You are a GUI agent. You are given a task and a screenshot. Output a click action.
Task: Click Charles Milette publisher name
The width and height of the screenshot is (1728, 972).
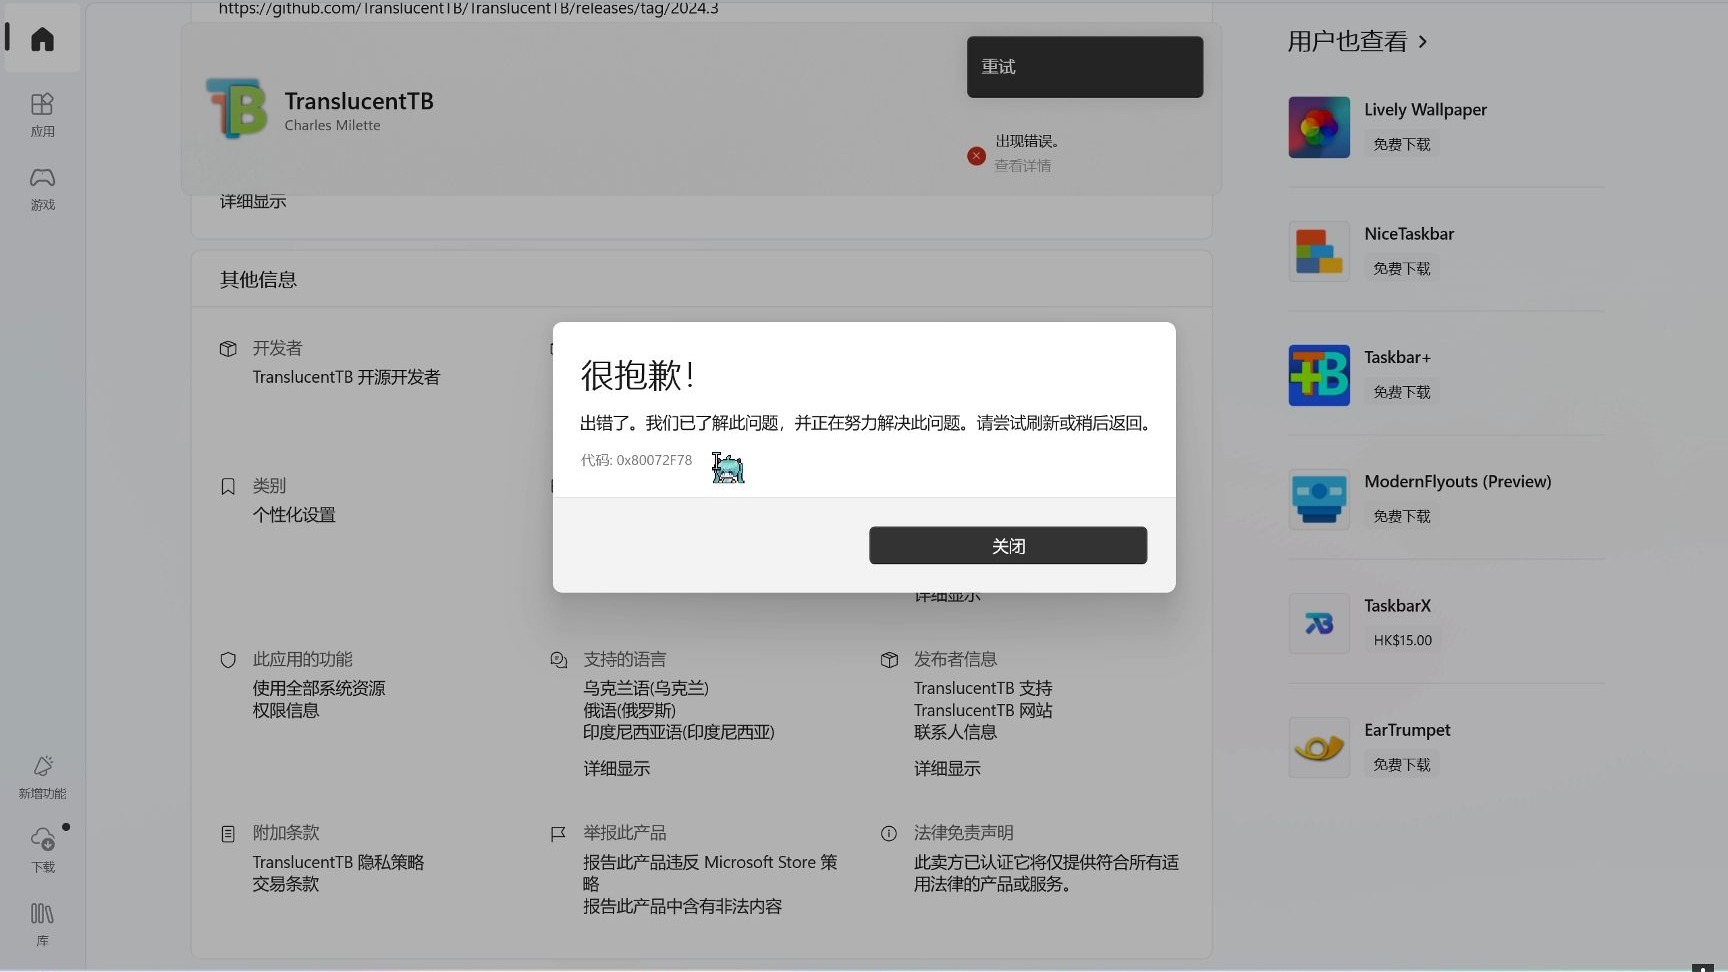[332, 125]
